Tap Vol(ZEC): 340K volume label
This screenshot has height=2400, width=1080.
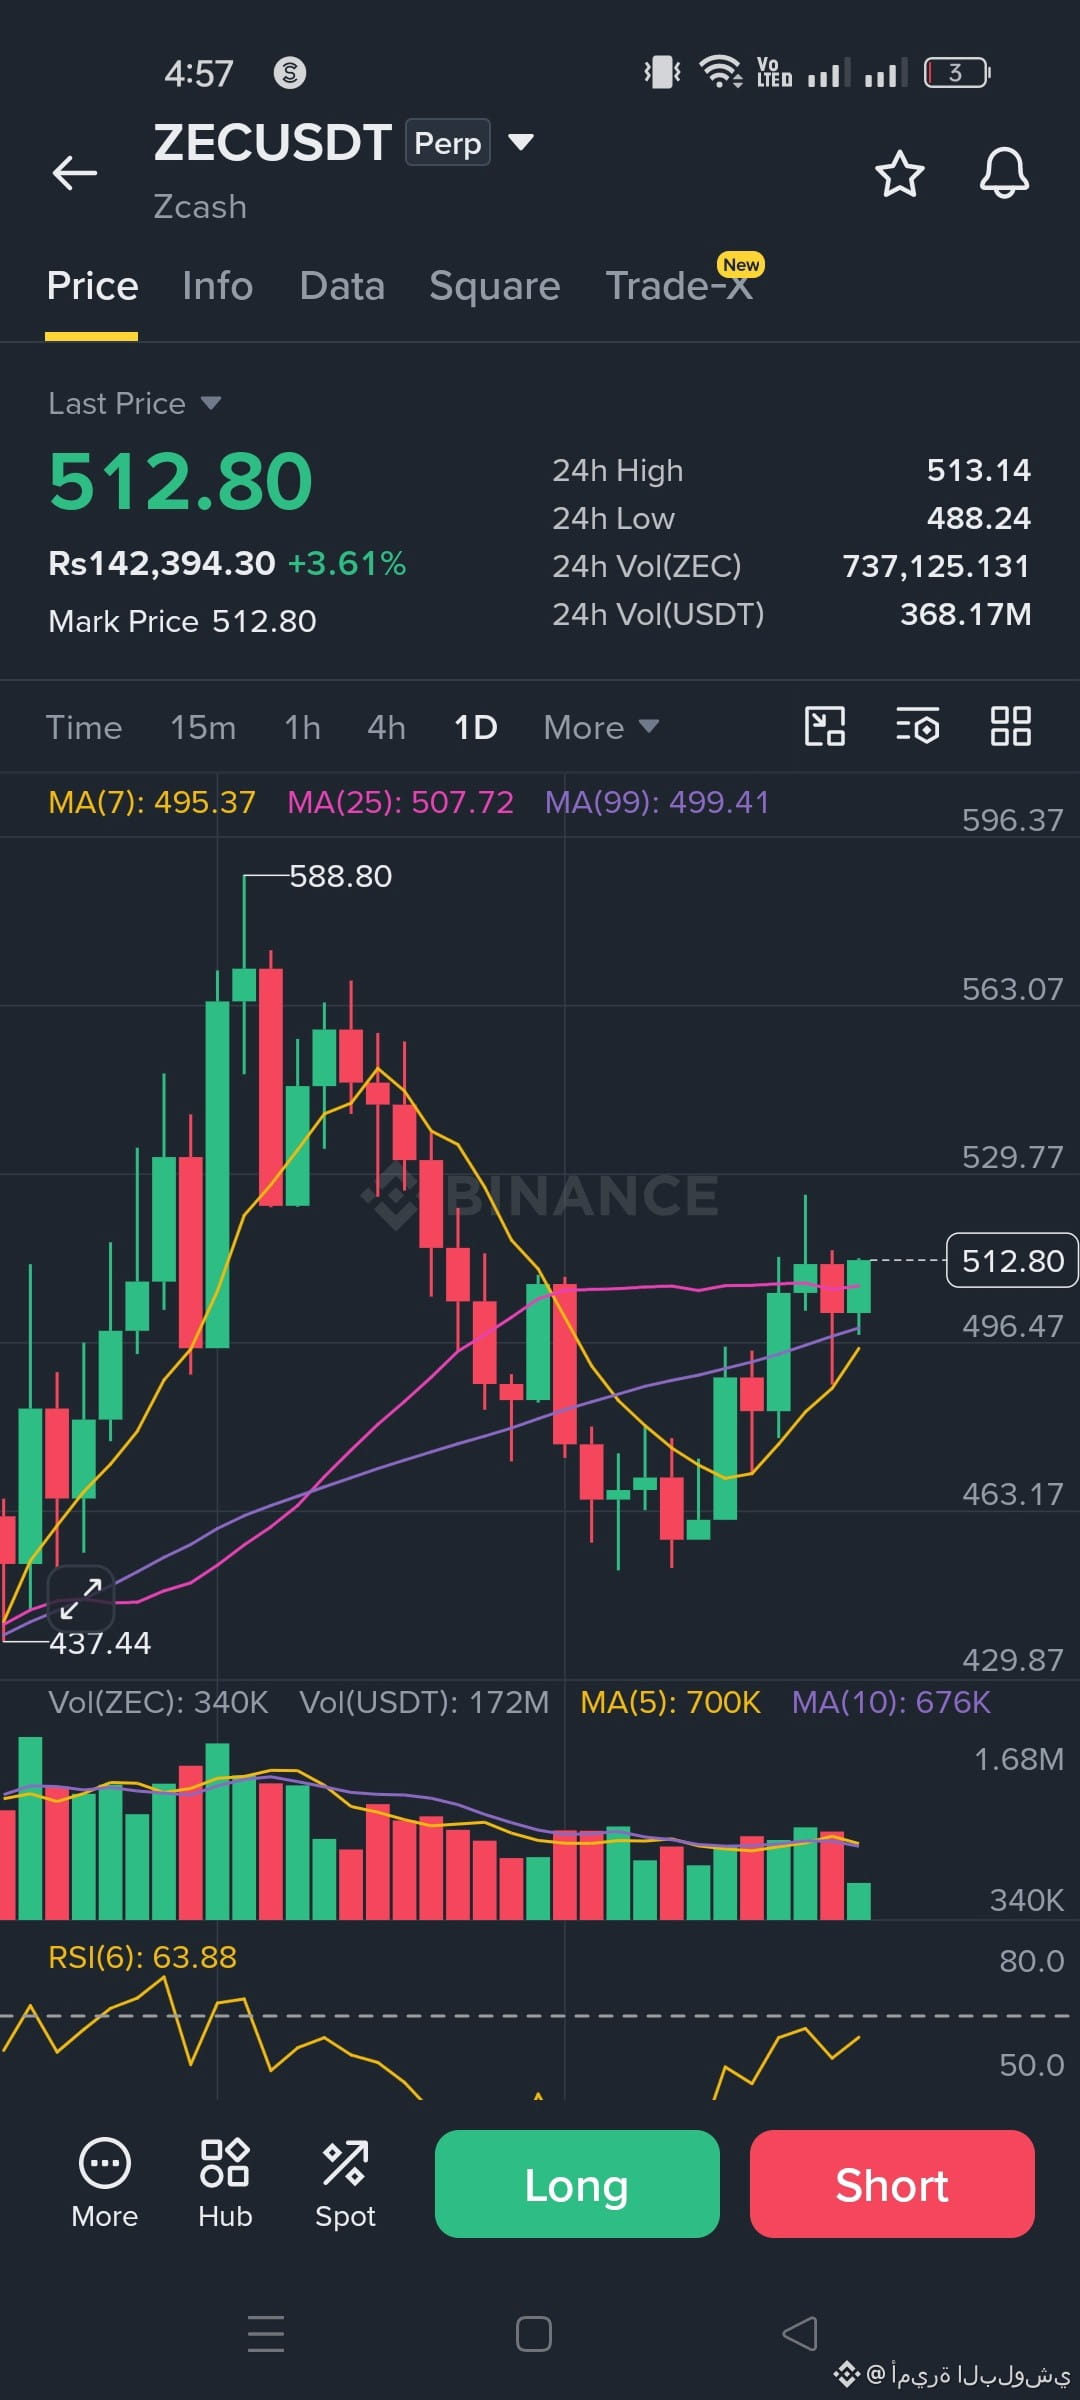coord(158,1702)
